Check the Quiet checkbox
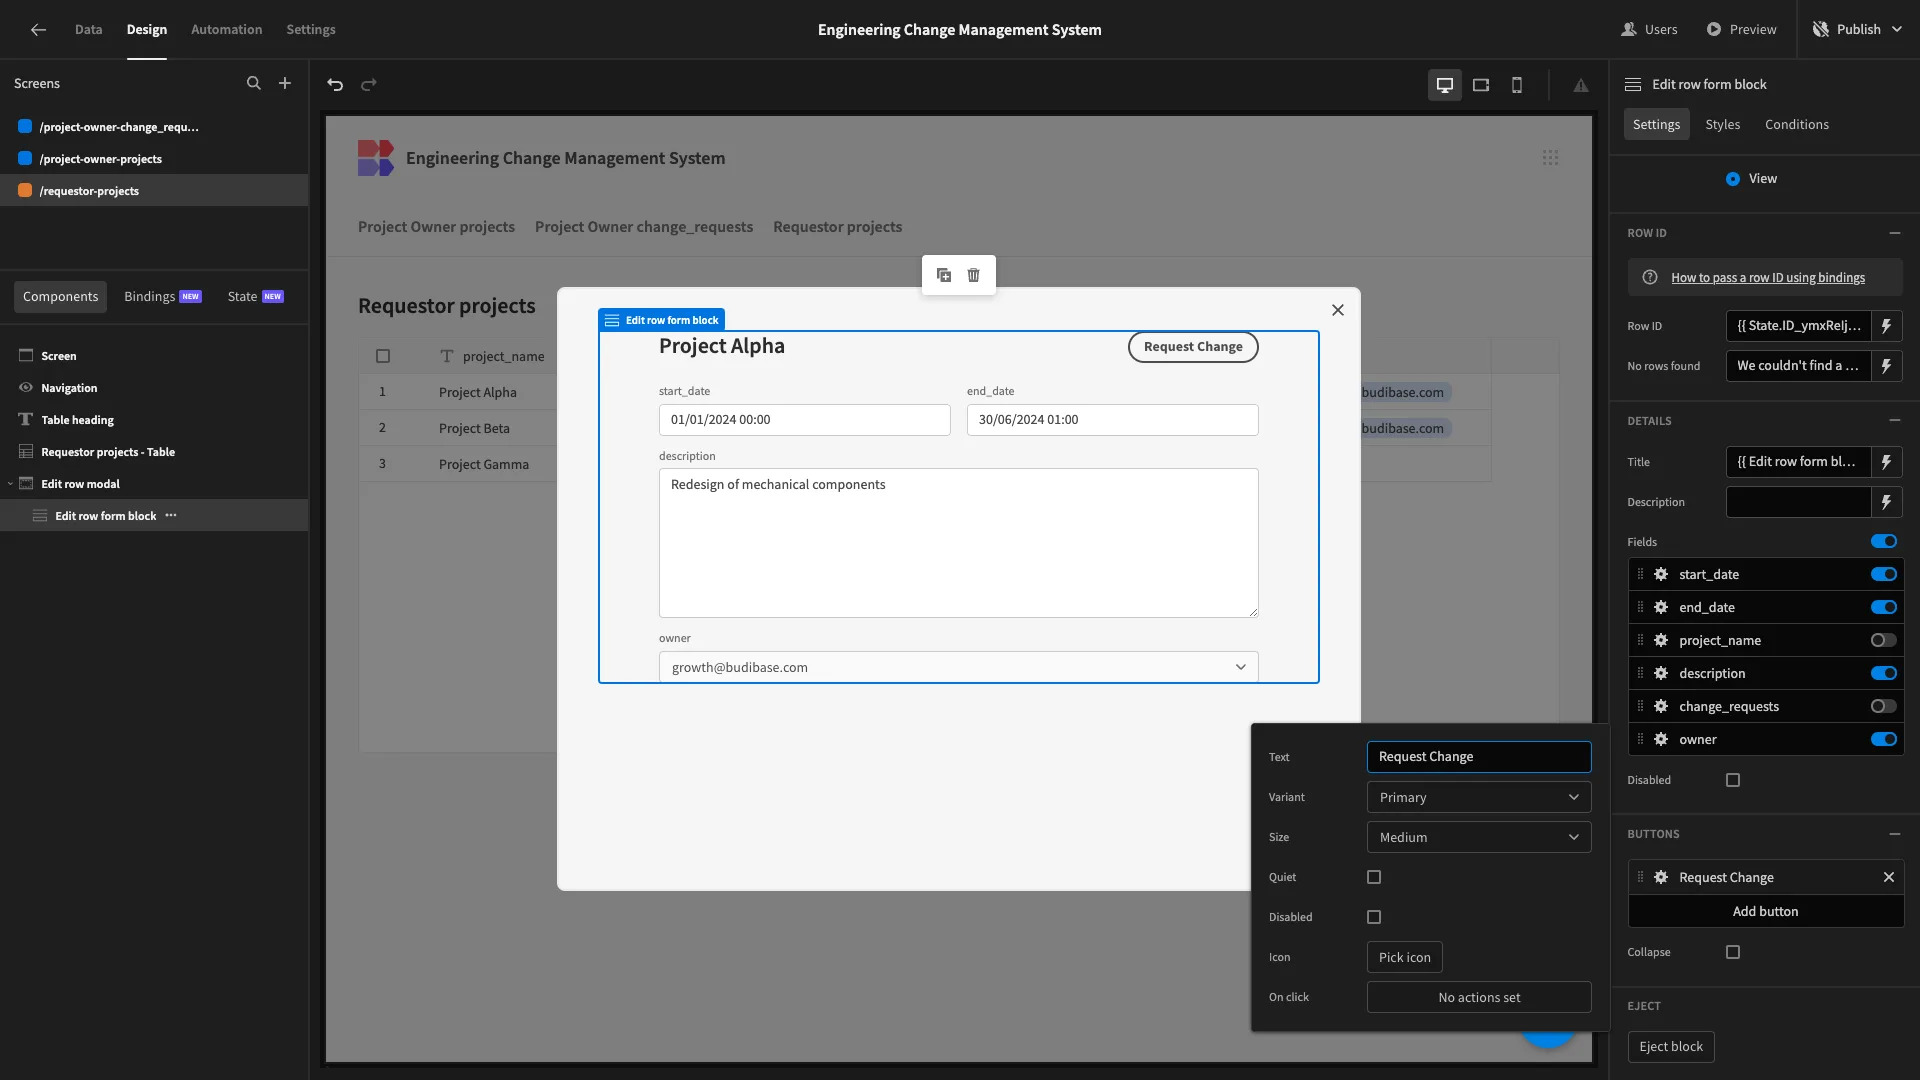This screenshot has height=1080, width=1920. [1374, 877]
